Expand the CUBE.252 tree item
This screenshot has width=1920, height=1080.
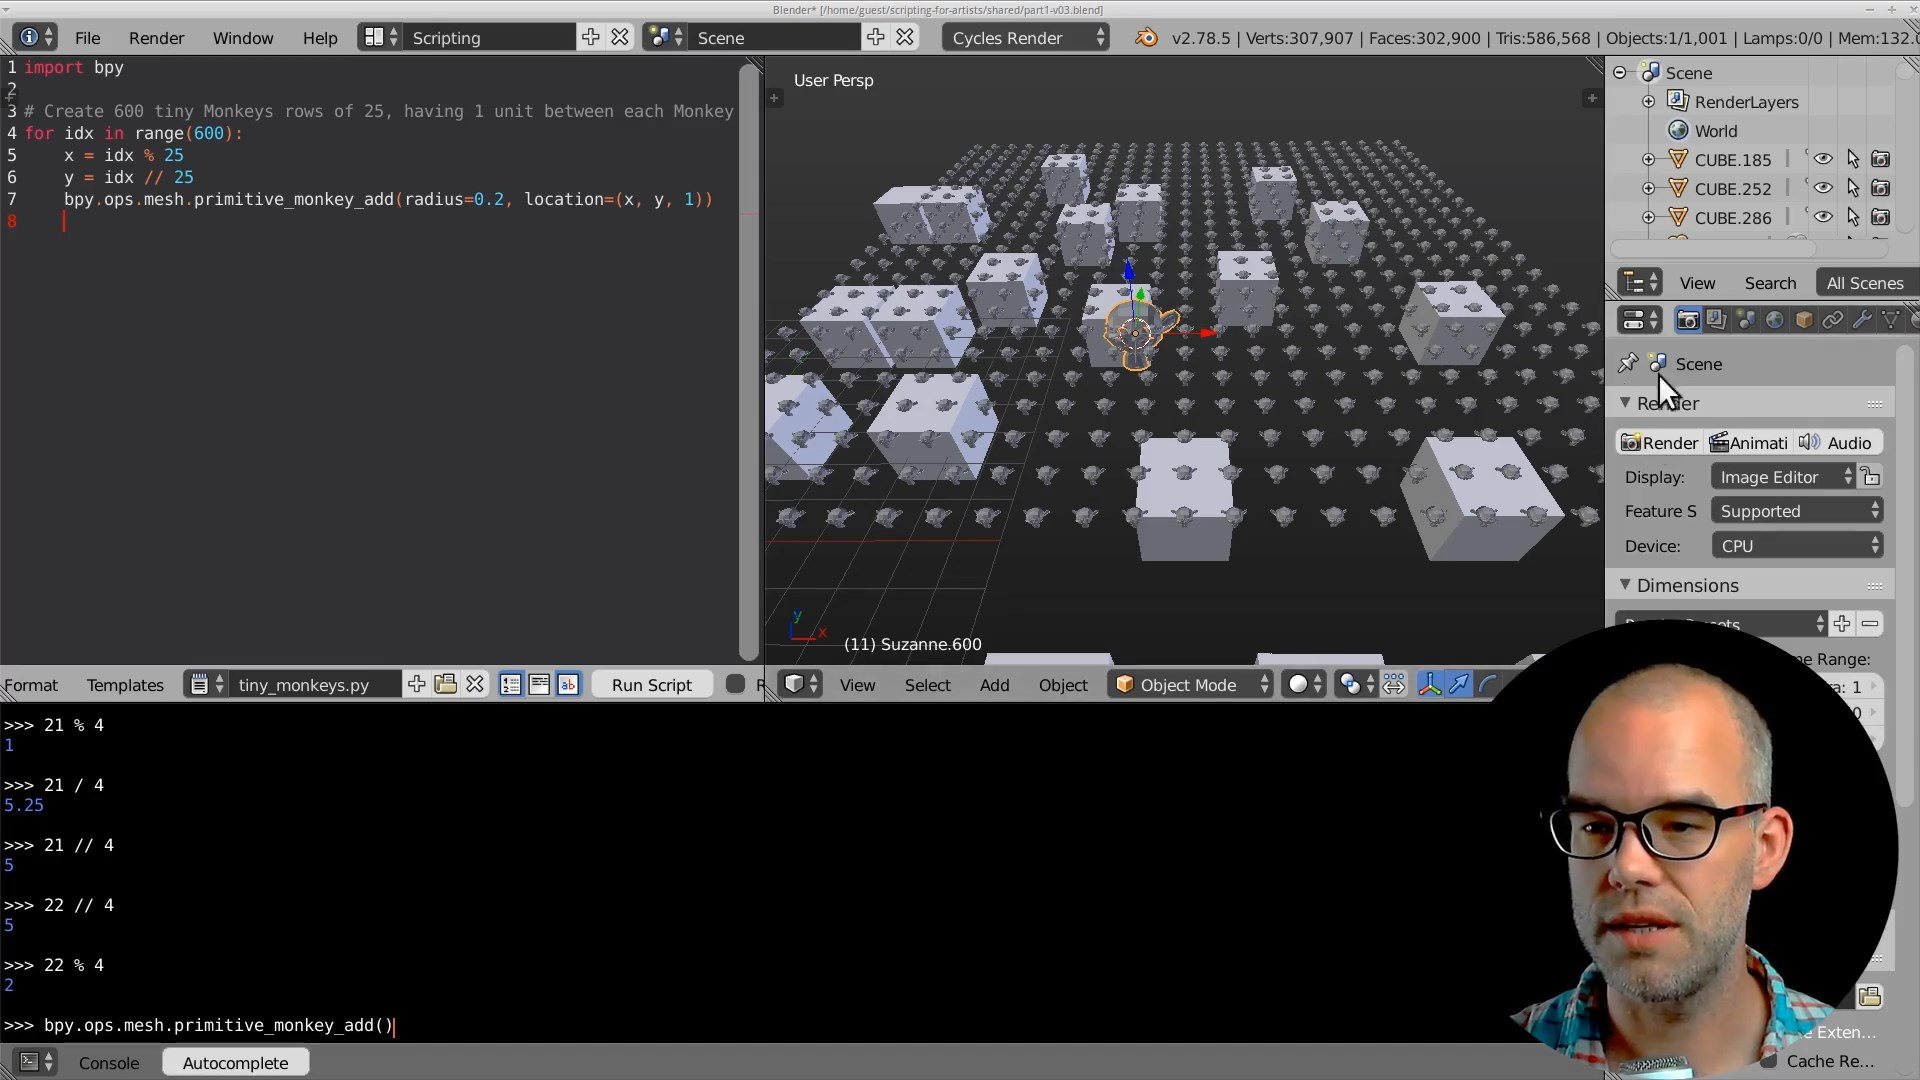tap(1648, 188)
